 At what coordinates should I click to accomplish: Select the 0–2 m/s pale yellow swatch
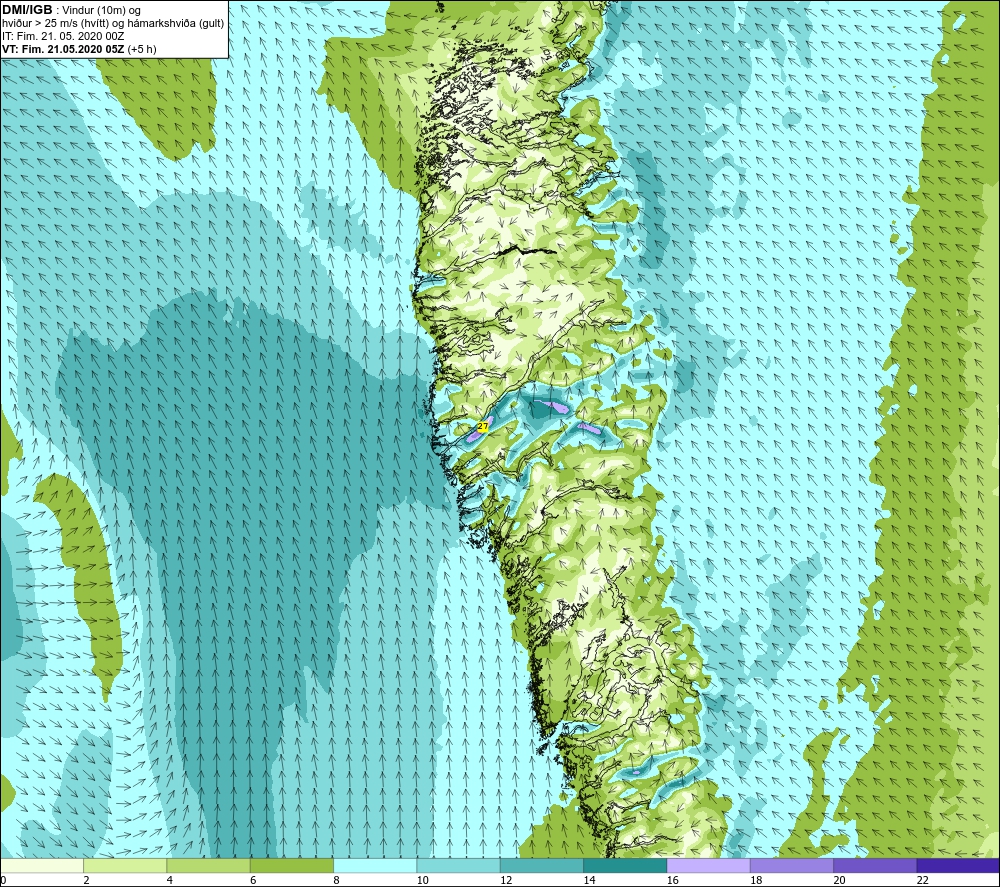42,865
